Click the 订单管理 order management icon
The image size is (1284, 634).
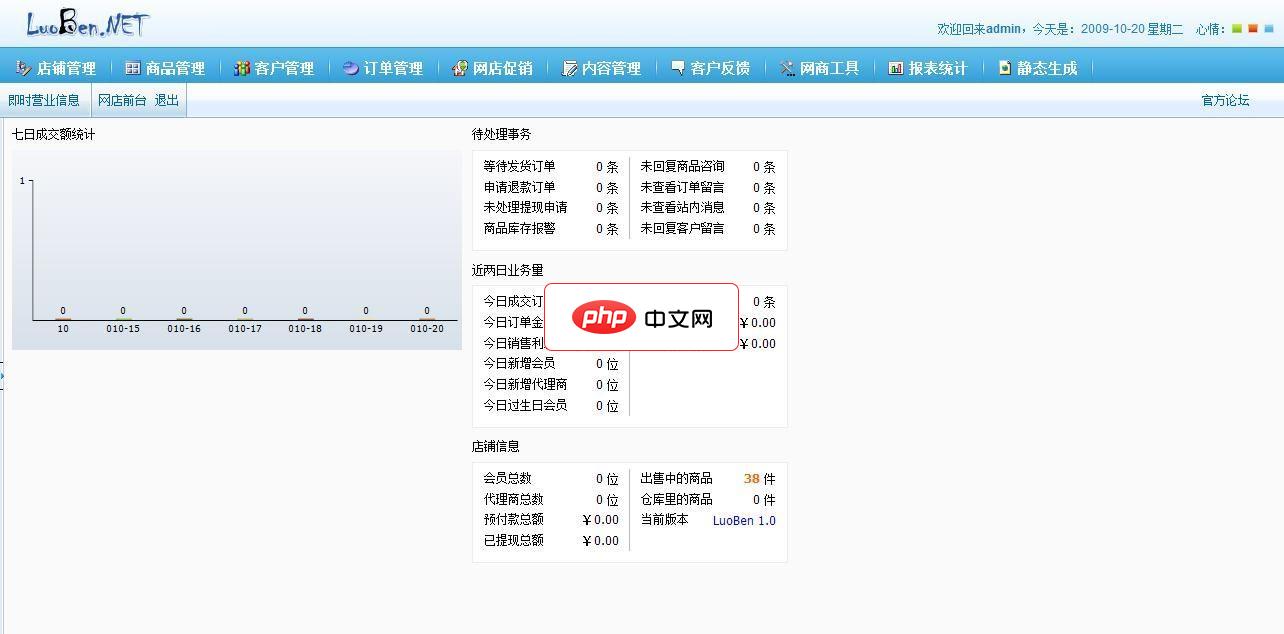point(349,68)
